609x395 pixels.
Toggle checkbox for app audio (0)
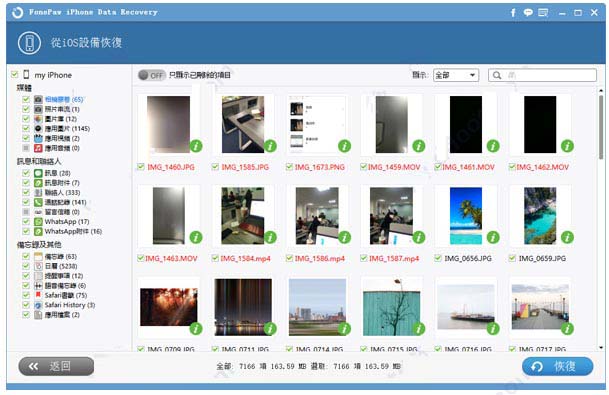coord(26,148)
